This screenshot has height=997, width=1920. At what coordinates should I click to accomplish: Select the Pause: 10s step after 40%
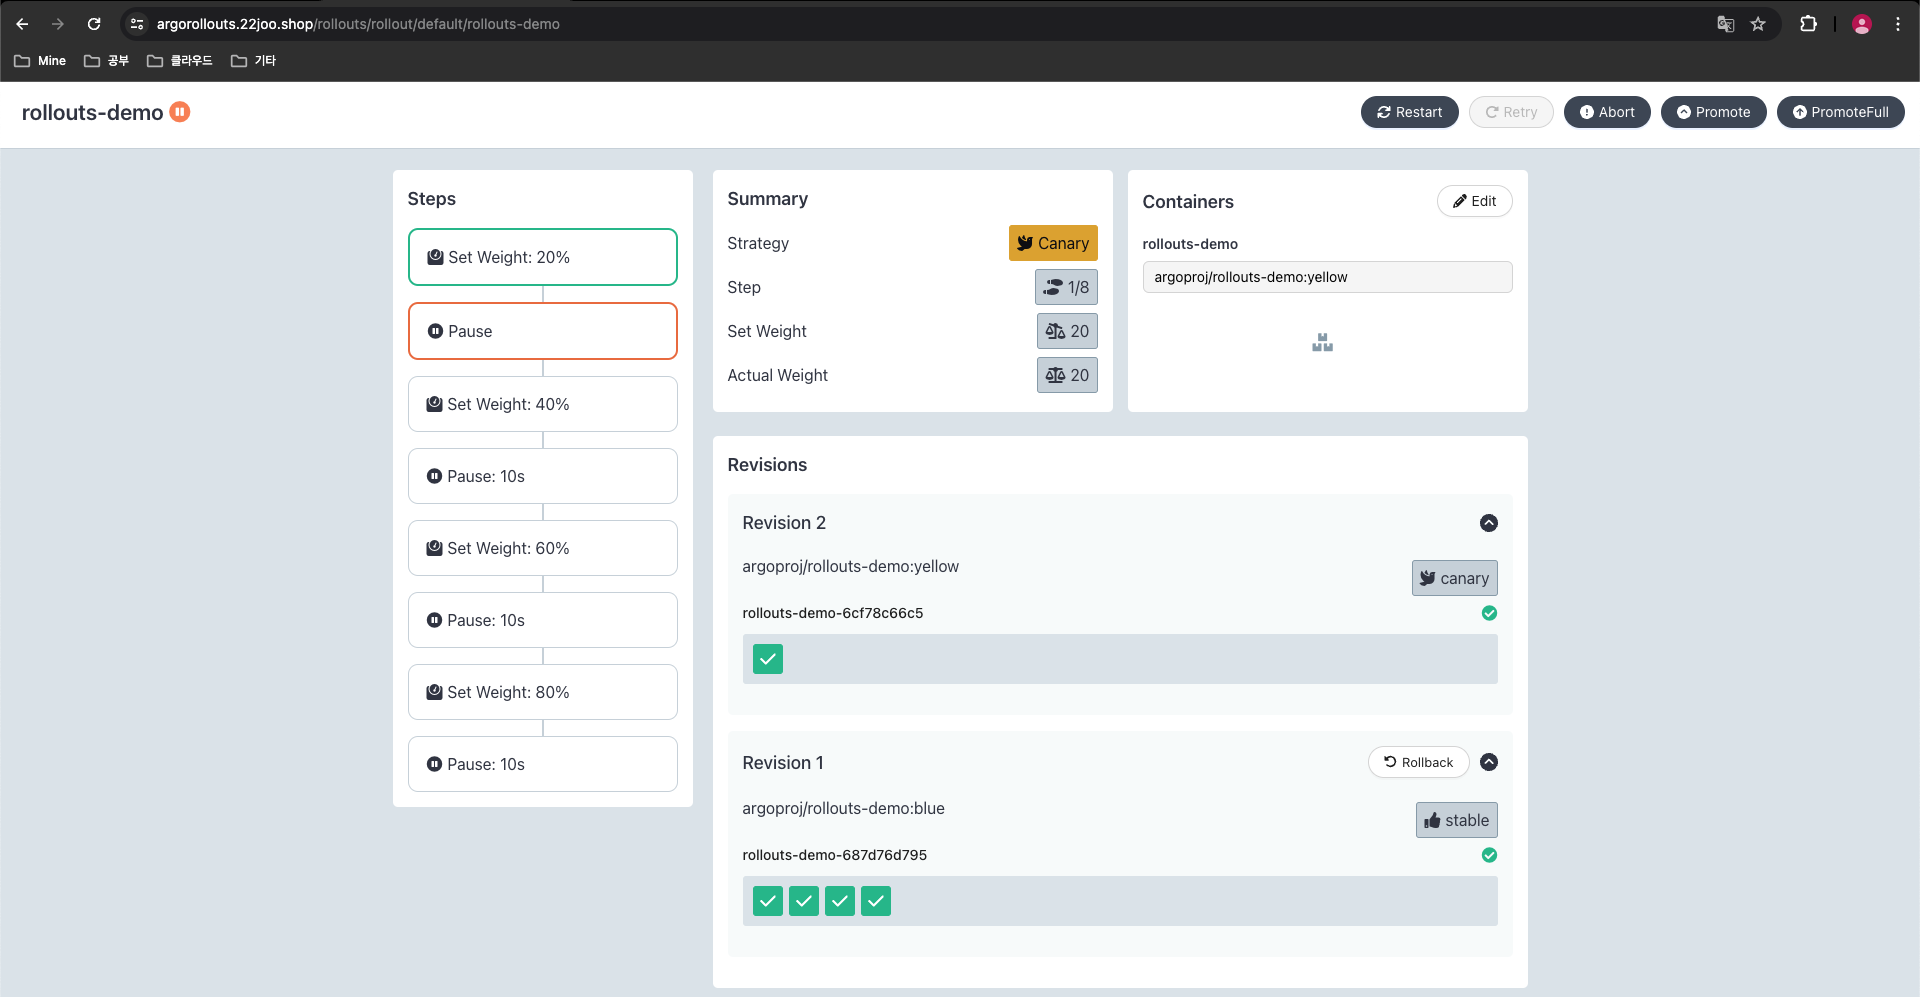[543, 476]
